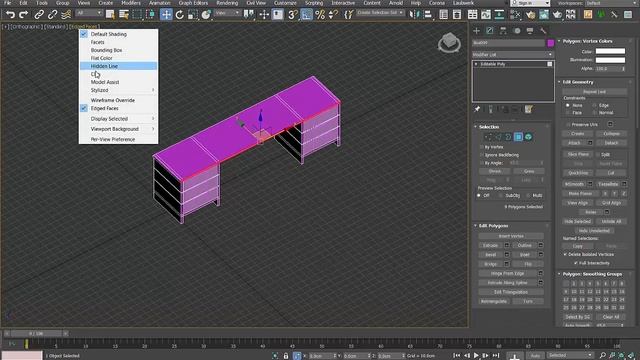This screenshot has height=360, width=640.
Task: Select Constraints None radio button
Action: point(567,105)
